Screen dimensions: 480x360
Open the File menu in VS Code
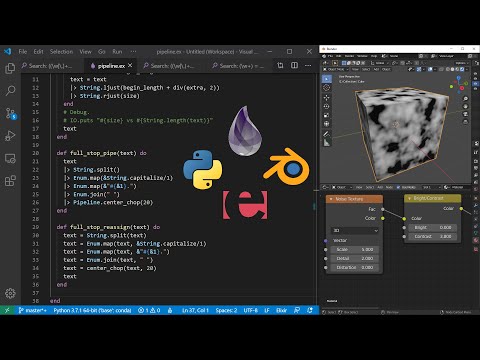tap(23, 52)
